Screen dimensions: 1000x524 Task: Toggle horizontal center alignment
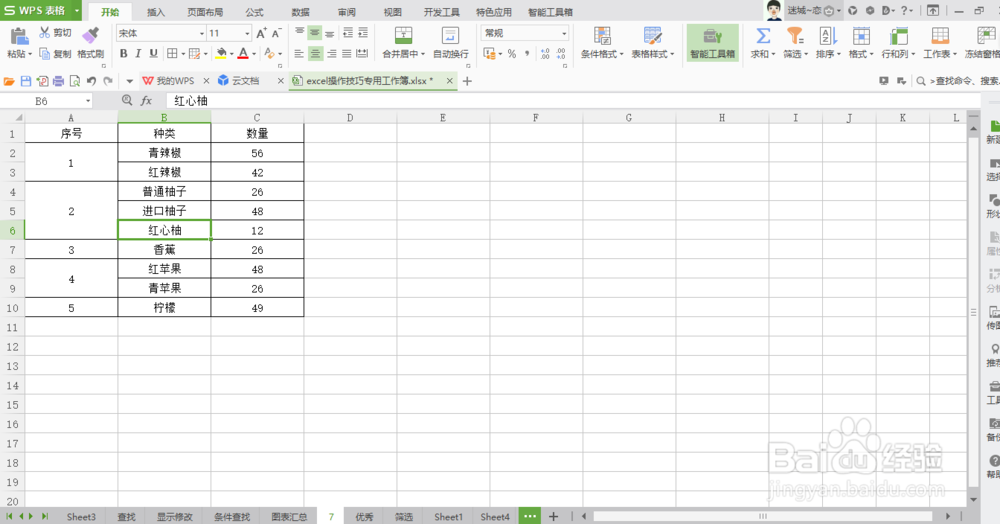click(x=316, y=54)
